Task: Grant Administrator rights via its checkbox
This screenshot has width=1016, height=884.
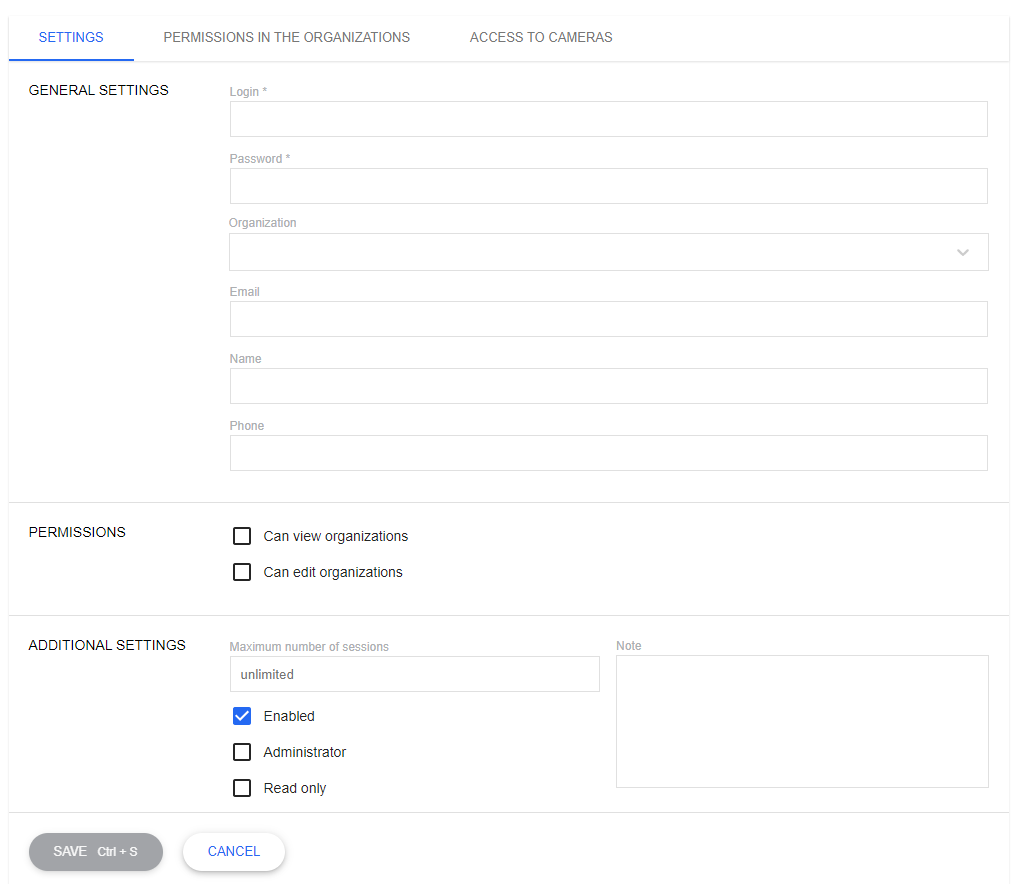Action: [x=241, y=751]
